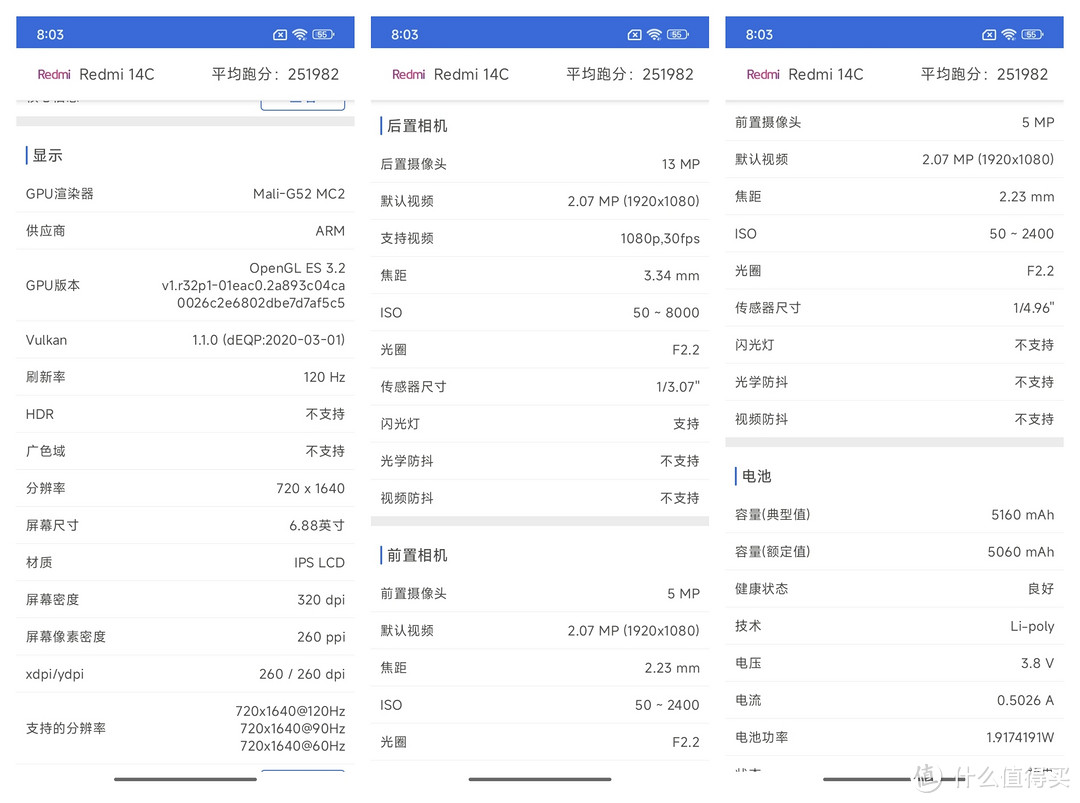The image size is (1080, 803).
Task: Tap the GPU版本 OpenGL ES 3.2 value
Action: pyautogui.click(x=253, y=285)
